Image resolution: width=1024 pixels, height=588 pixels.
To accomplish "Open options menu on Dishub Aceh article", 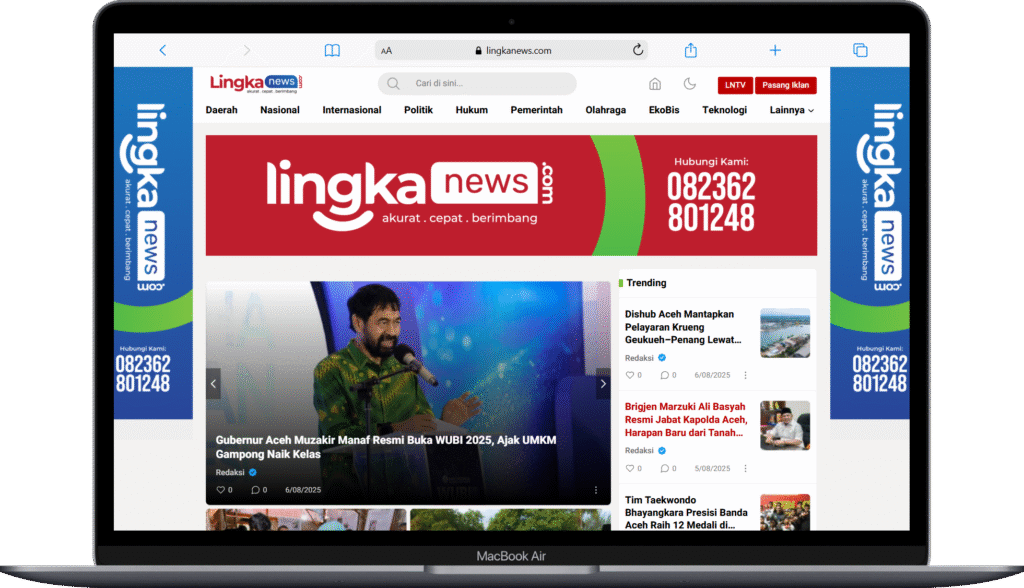I will click(745, 375).
